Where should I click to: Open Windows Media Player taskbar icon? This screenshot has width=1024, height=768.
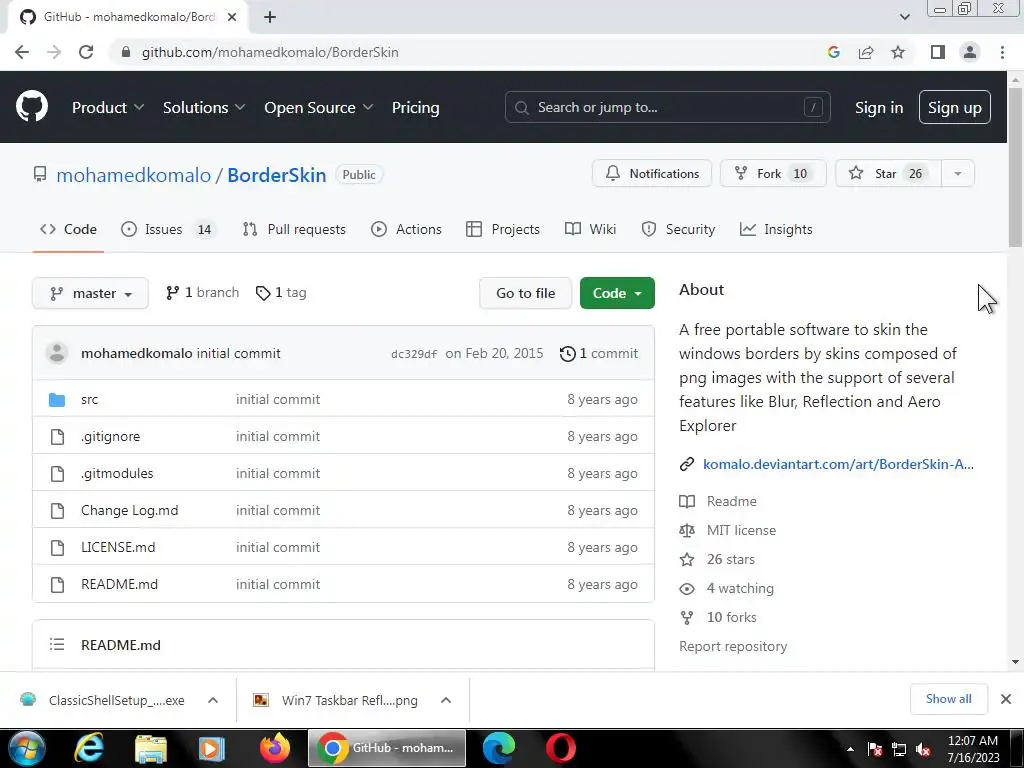click(x=212, y=748)
